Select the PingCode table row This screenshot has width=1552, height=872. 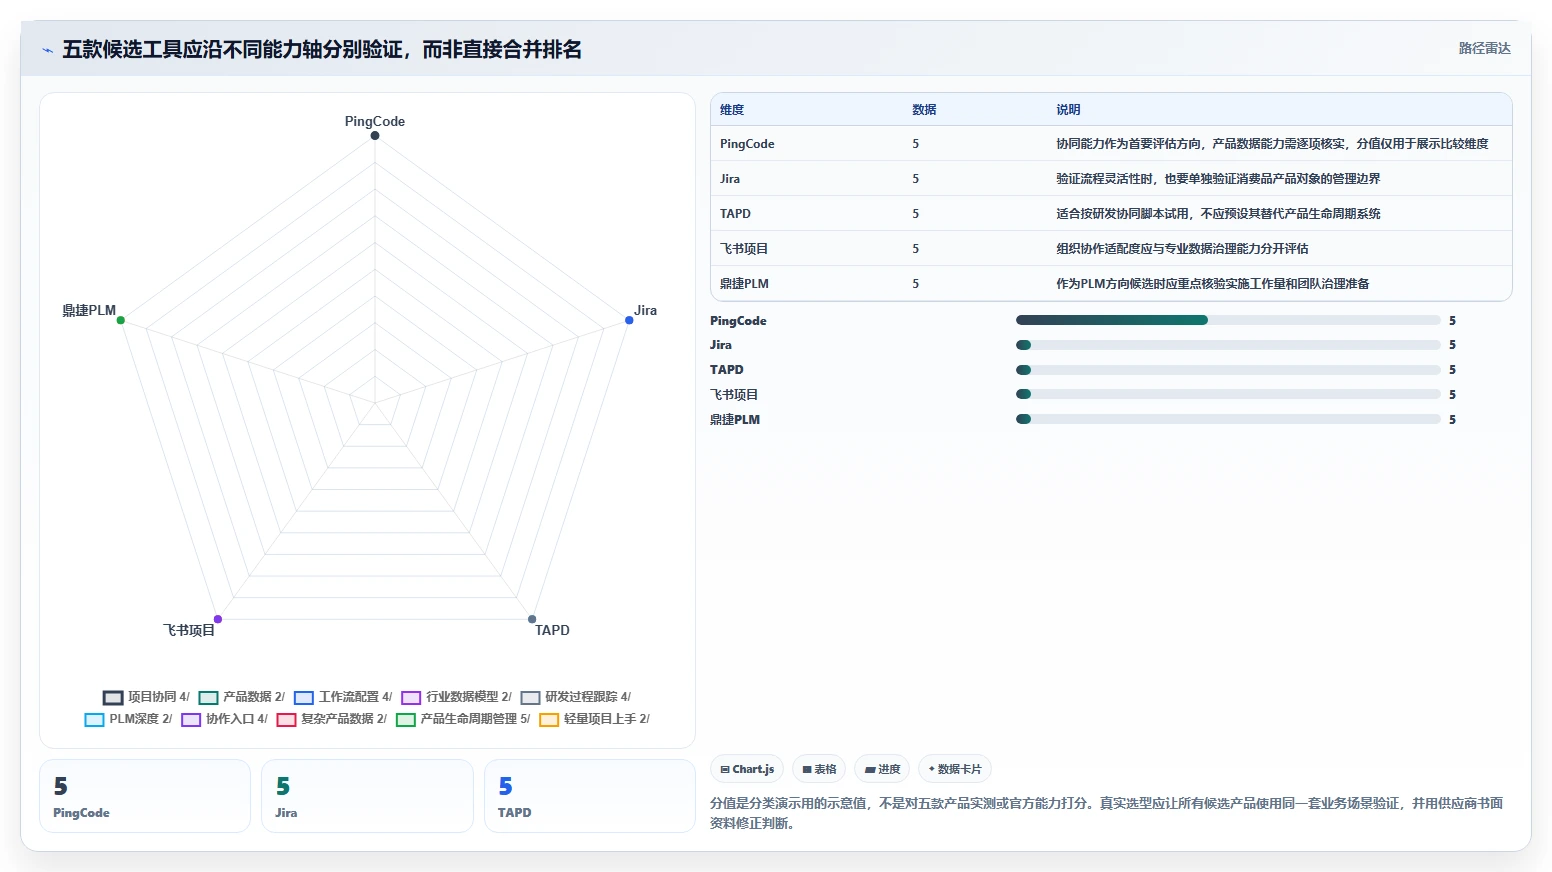1111,144
